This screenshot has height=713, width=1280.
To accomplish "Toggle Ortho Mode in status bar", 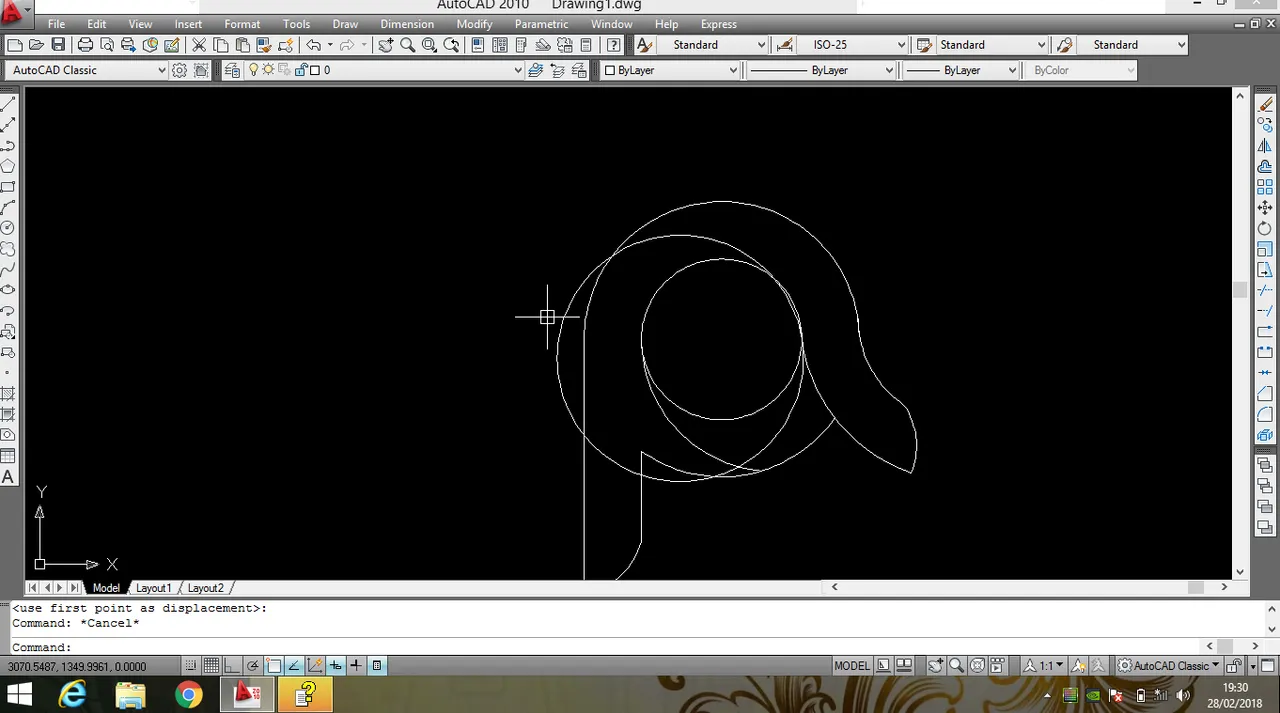I will (232, 666).
